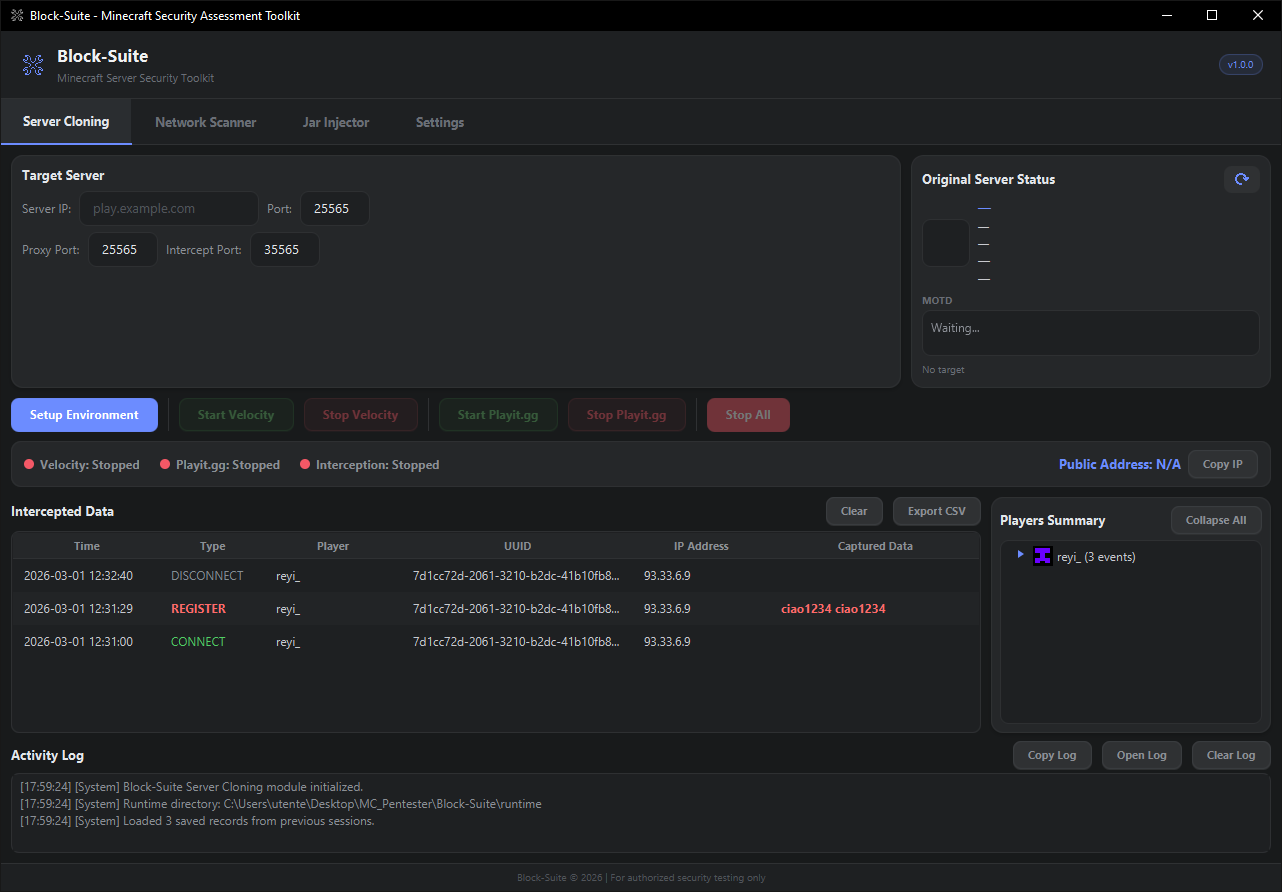Screen dimensions: 1282x892
Task: Click the server favicon placeholder square
Action: point(945,242)
